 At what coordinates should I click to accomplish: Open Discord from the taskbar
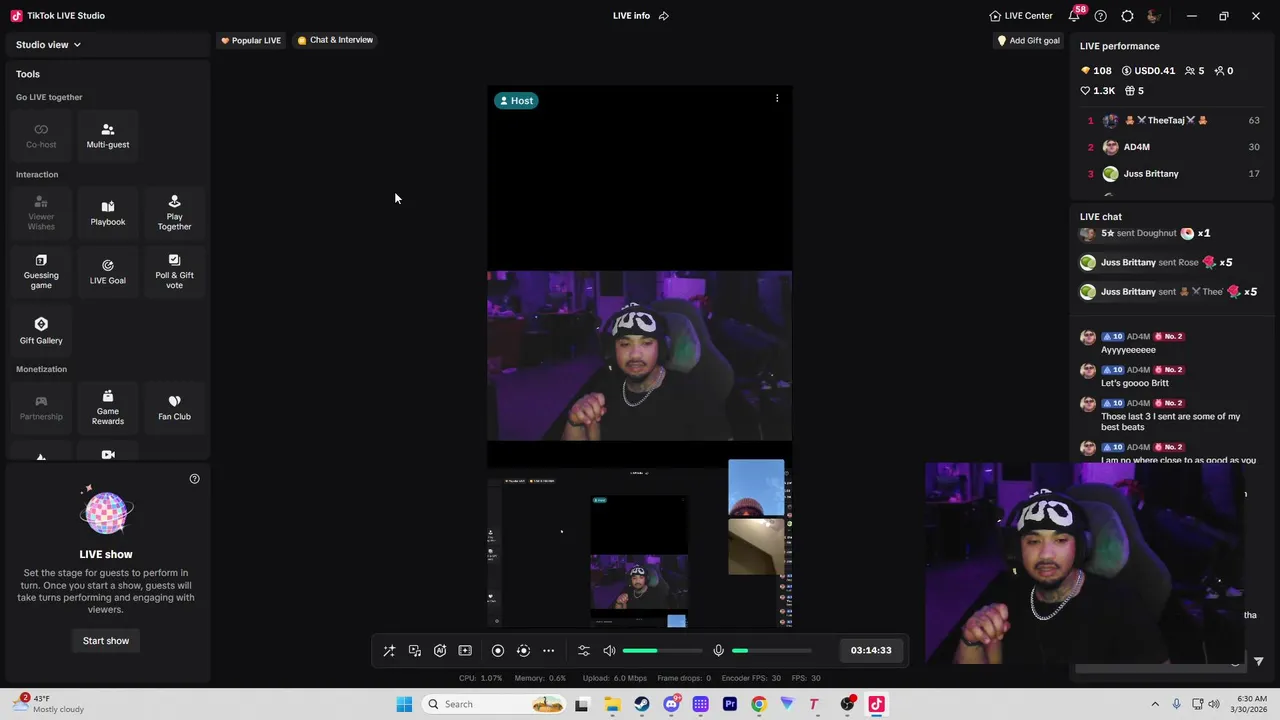click(671, 704)
